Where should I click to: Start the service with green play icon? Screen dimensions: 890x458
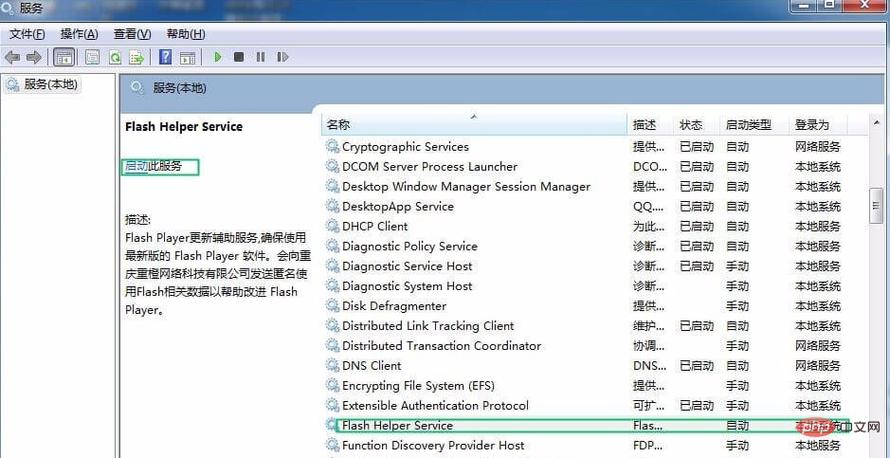pyautogui.click(x=218, y=57)
